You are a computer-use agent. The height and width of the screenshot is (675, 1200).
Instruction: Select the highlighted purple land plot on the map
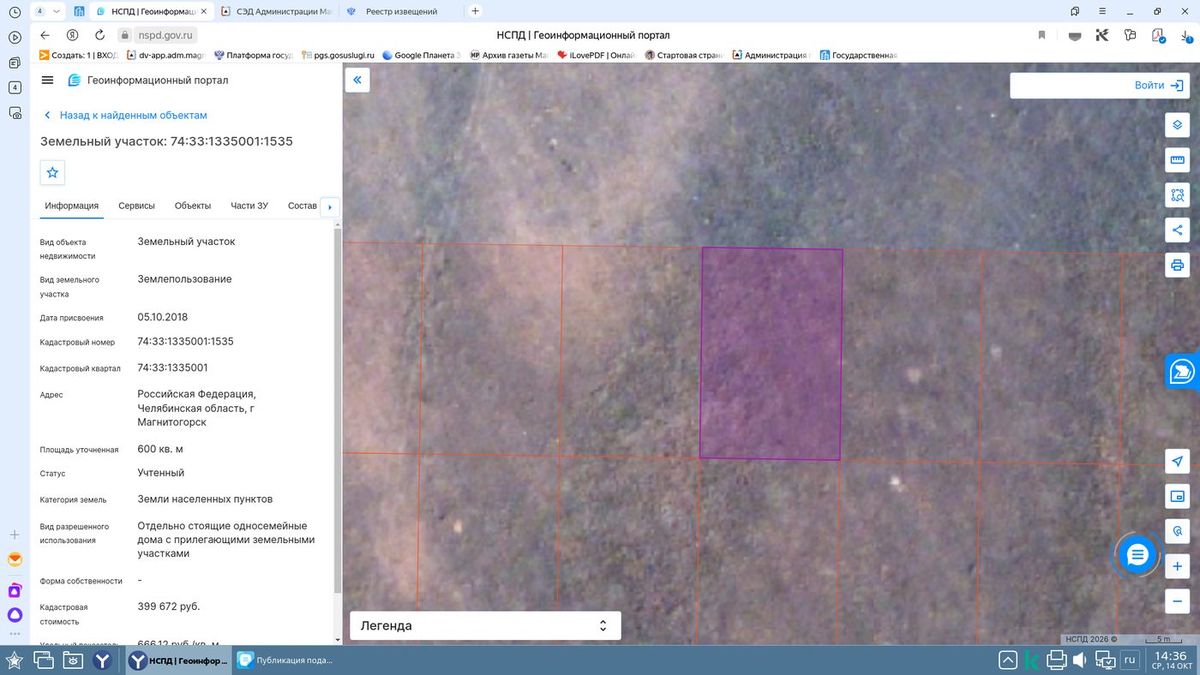[x=771, y=353]
